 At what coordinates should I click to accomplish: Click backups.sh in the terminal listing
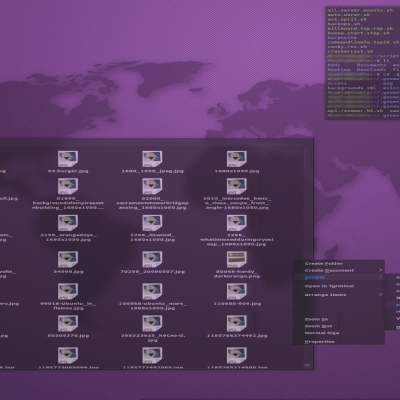(x=343, y=24)
